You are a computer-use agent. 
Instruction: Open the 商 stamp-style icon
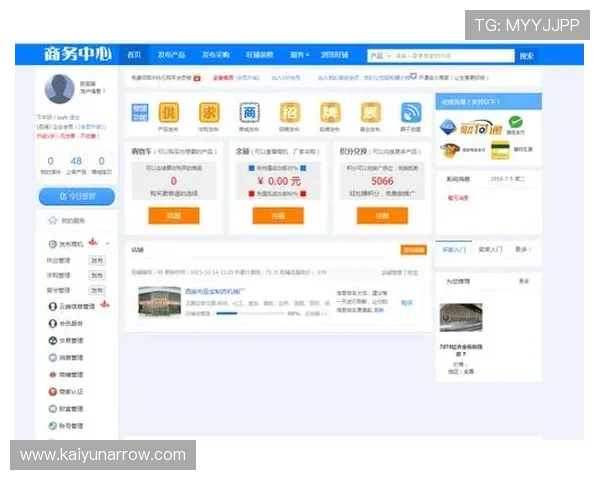249,113
